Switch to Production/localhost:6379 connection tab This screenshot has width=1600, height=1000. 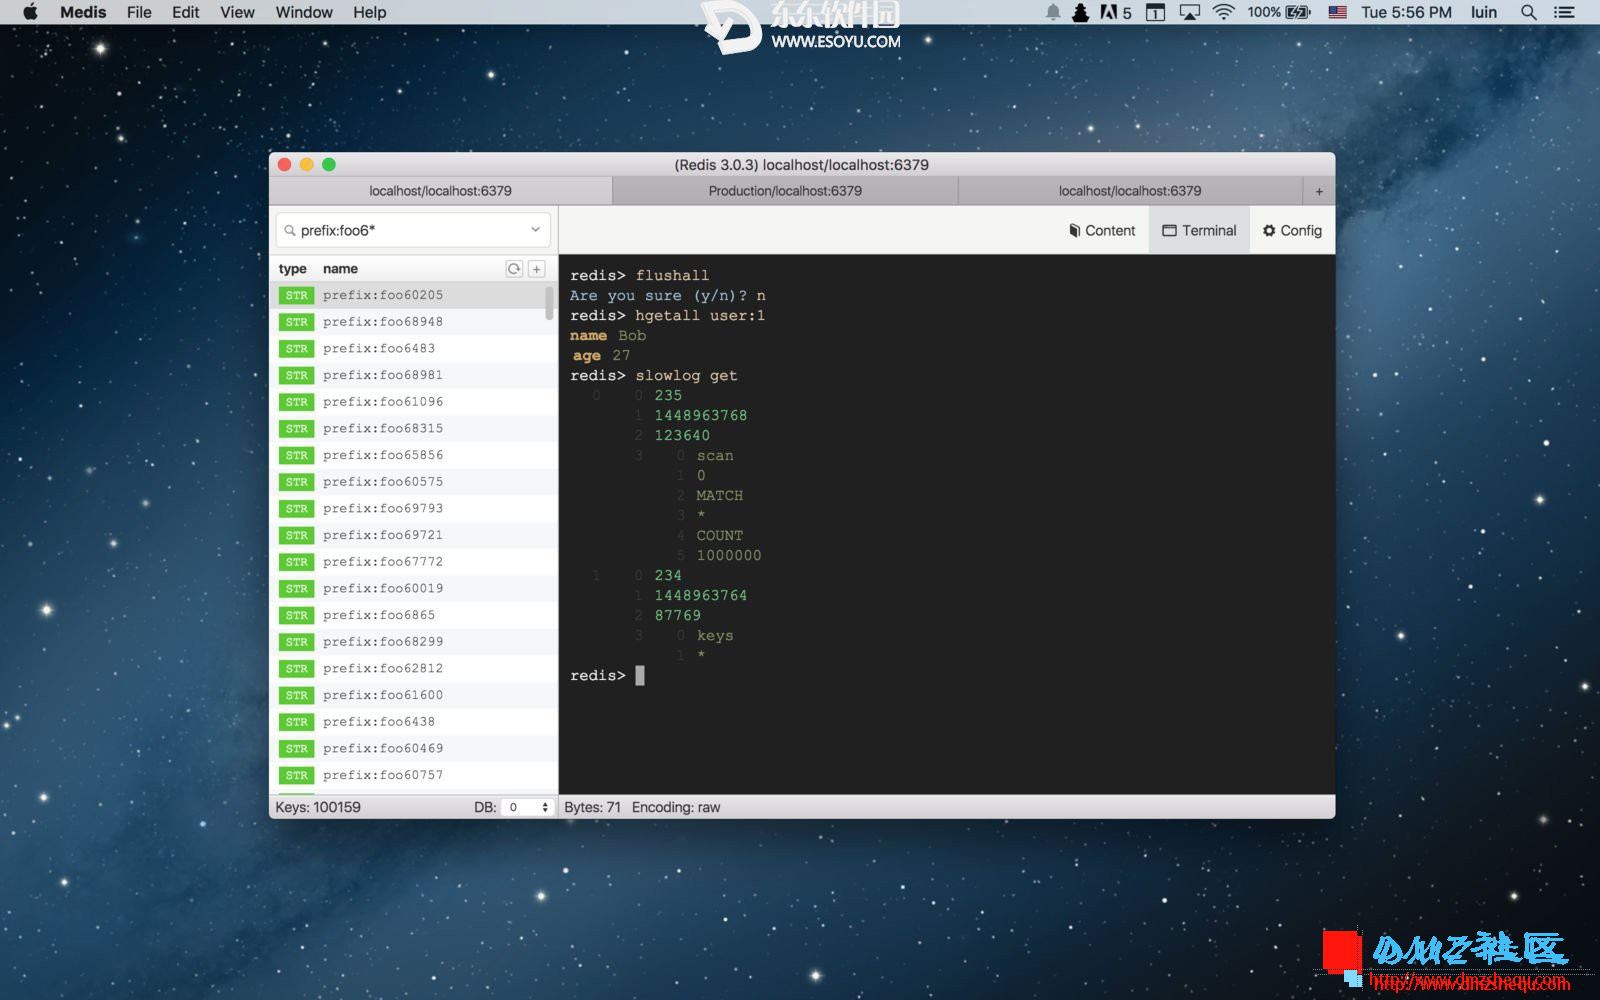point(785,191)
